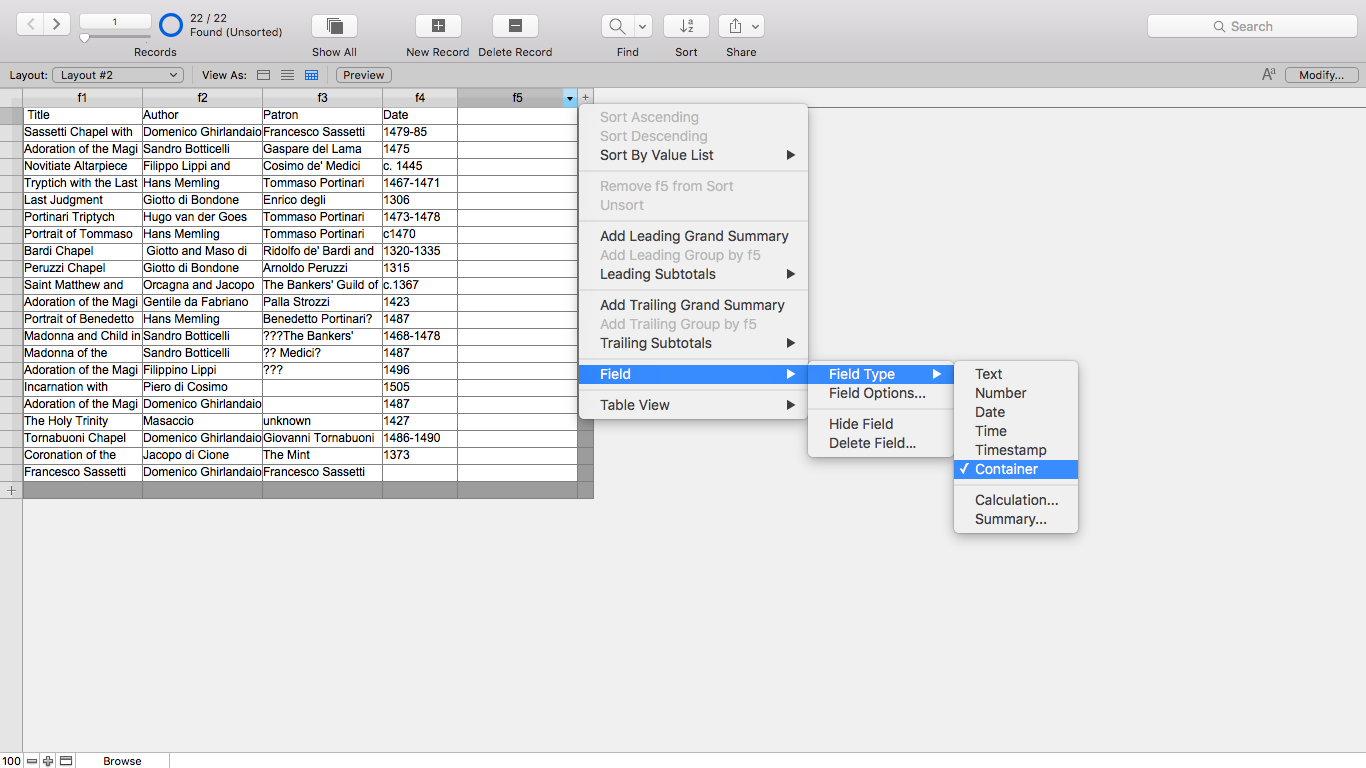The height and width of the screenshot is (768, 1366).
Task: Open the Find options dropdown arrow
Action: coord(643,26)
